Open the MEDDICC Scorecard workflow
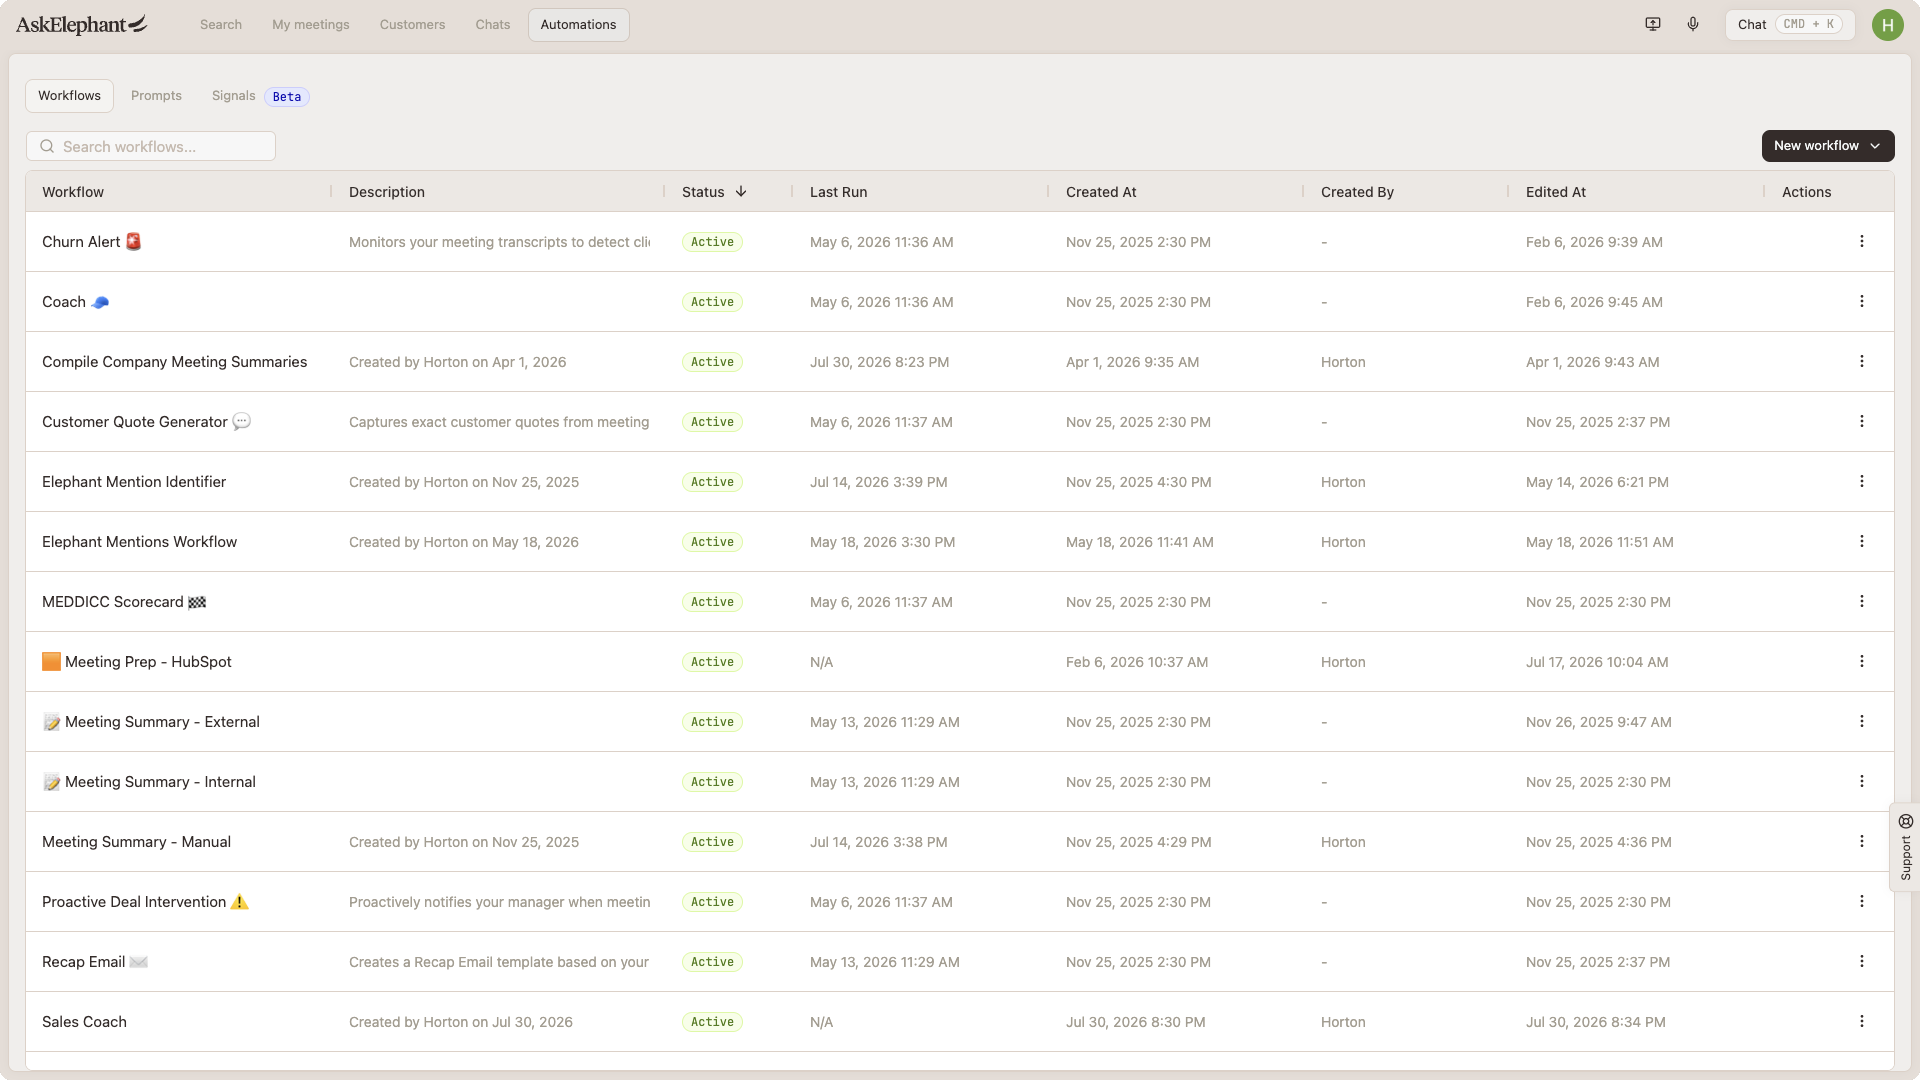The width and height of the screenshot is (1920, 1080). coord(124,602)
